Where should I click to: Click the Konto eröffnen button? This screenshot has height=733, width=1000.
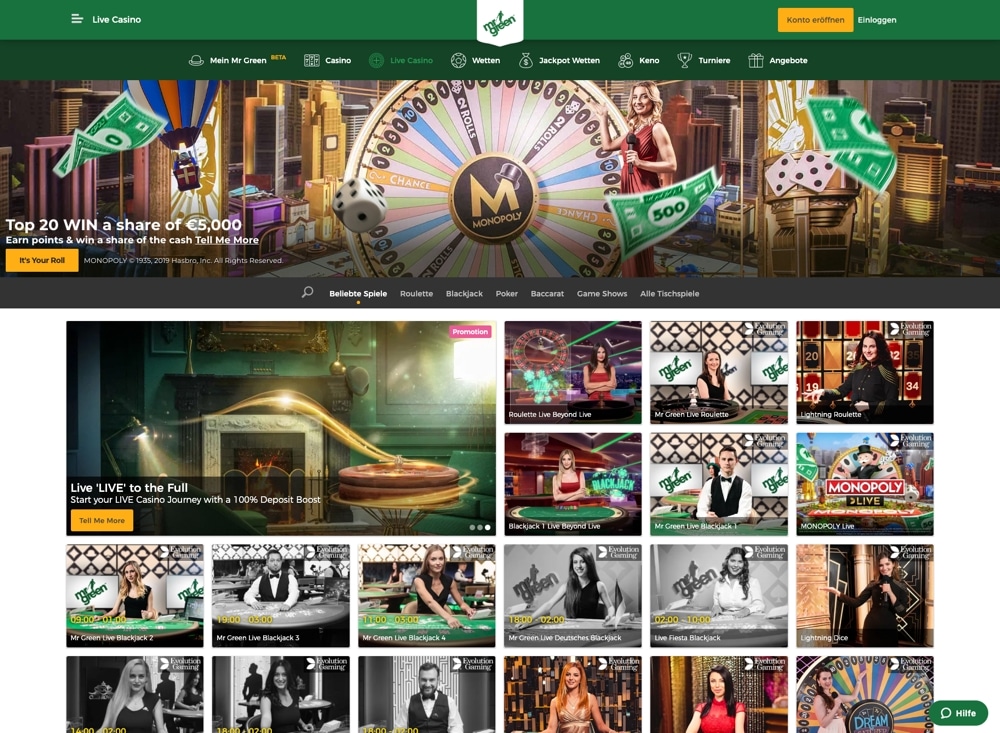tap(815, 20)
